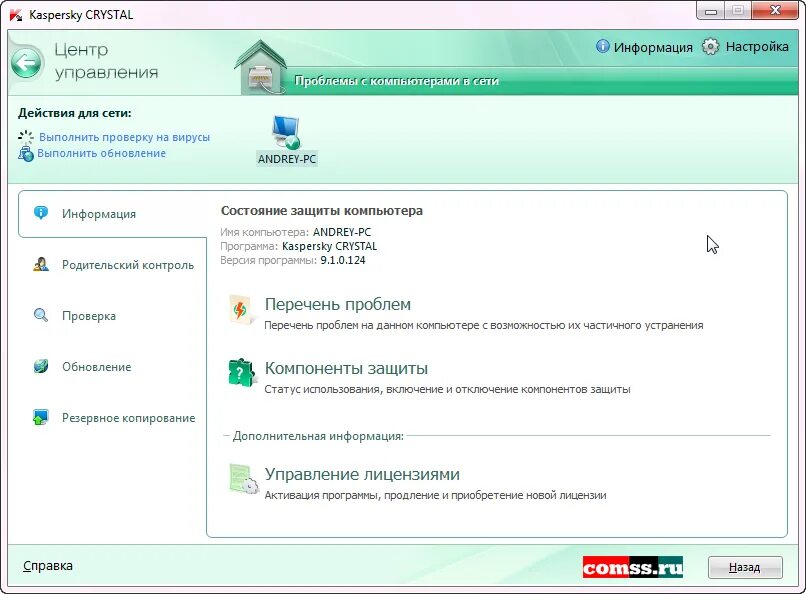Click the Справка help link

(x=48, y=566)
